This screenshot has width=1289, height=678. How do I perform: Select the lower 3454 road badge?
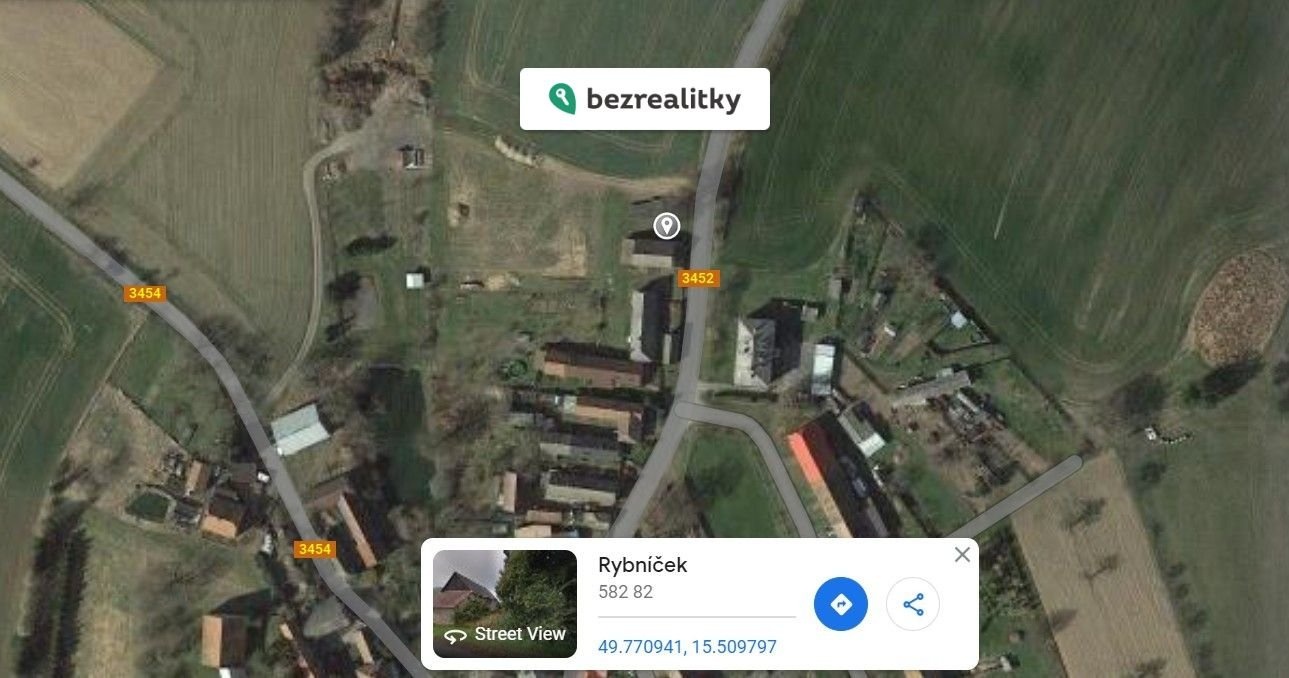coord(314,549)
